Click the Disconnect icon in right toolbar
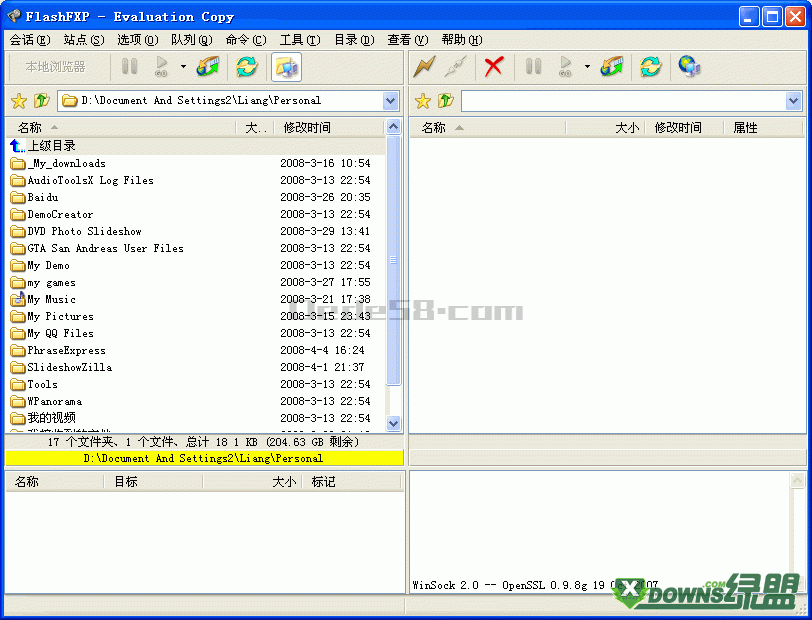 pyautogui.click(x=455, y=67)
